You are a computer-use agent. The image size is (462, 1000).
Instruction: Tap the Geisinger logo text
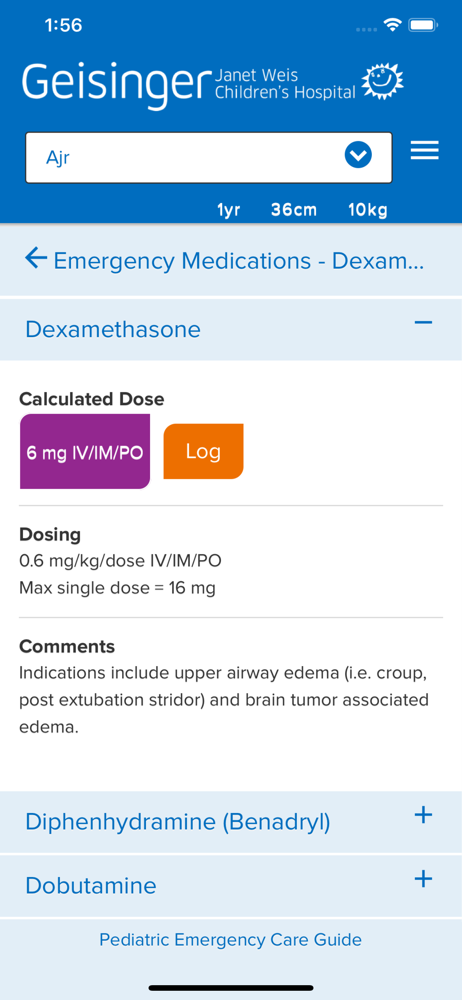(x=116, y=85)
